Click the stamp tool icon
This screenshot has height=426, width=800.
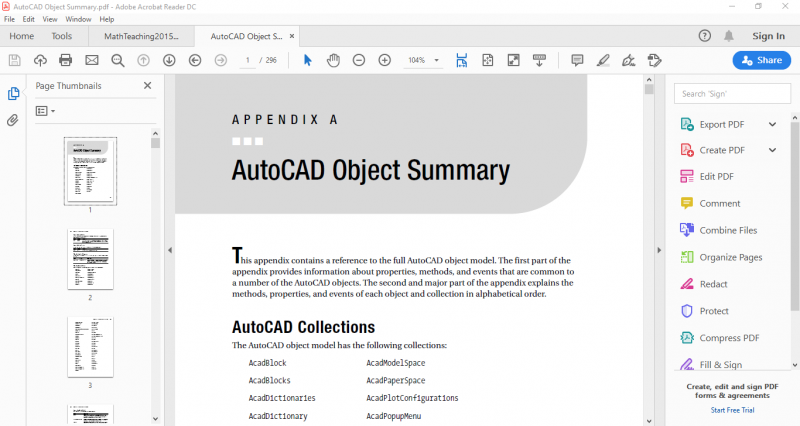[655, 60]
